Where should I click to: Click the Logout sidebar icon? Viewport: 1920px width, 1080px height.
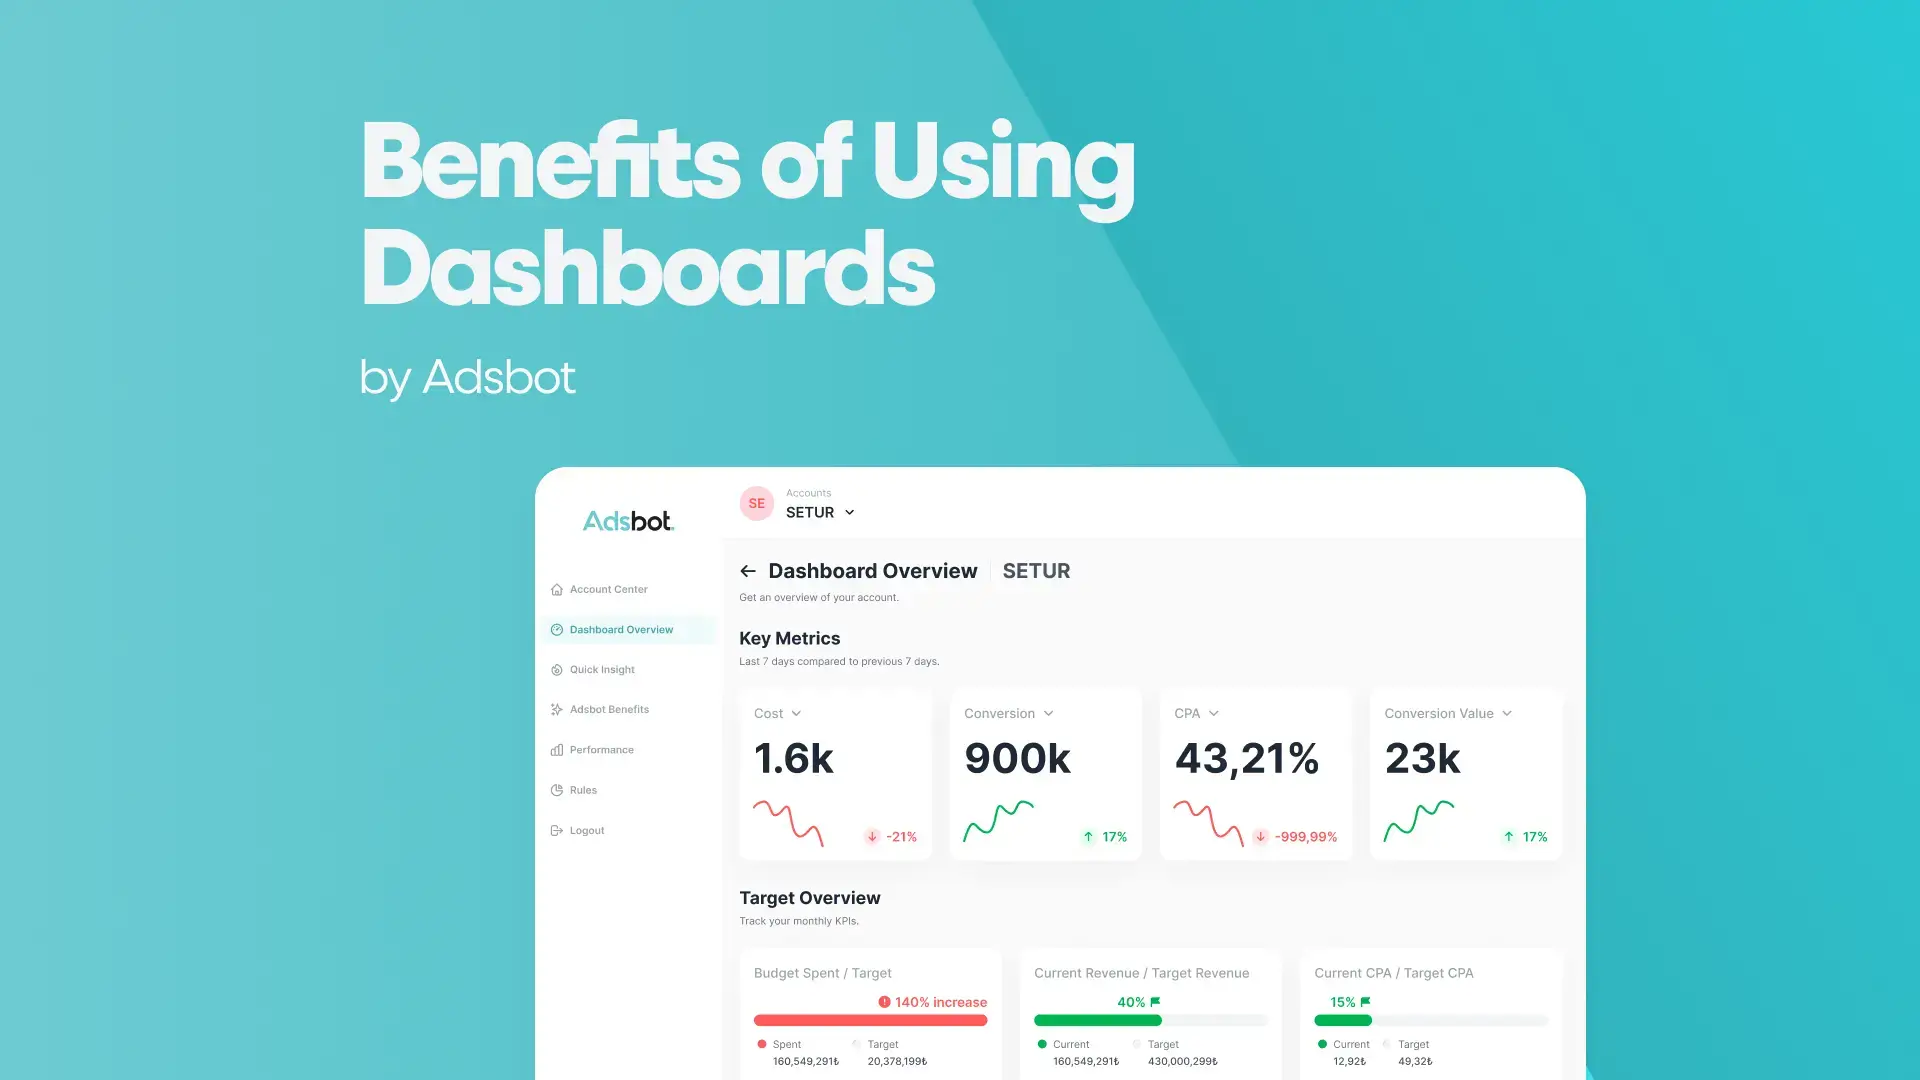pos(556,829)
